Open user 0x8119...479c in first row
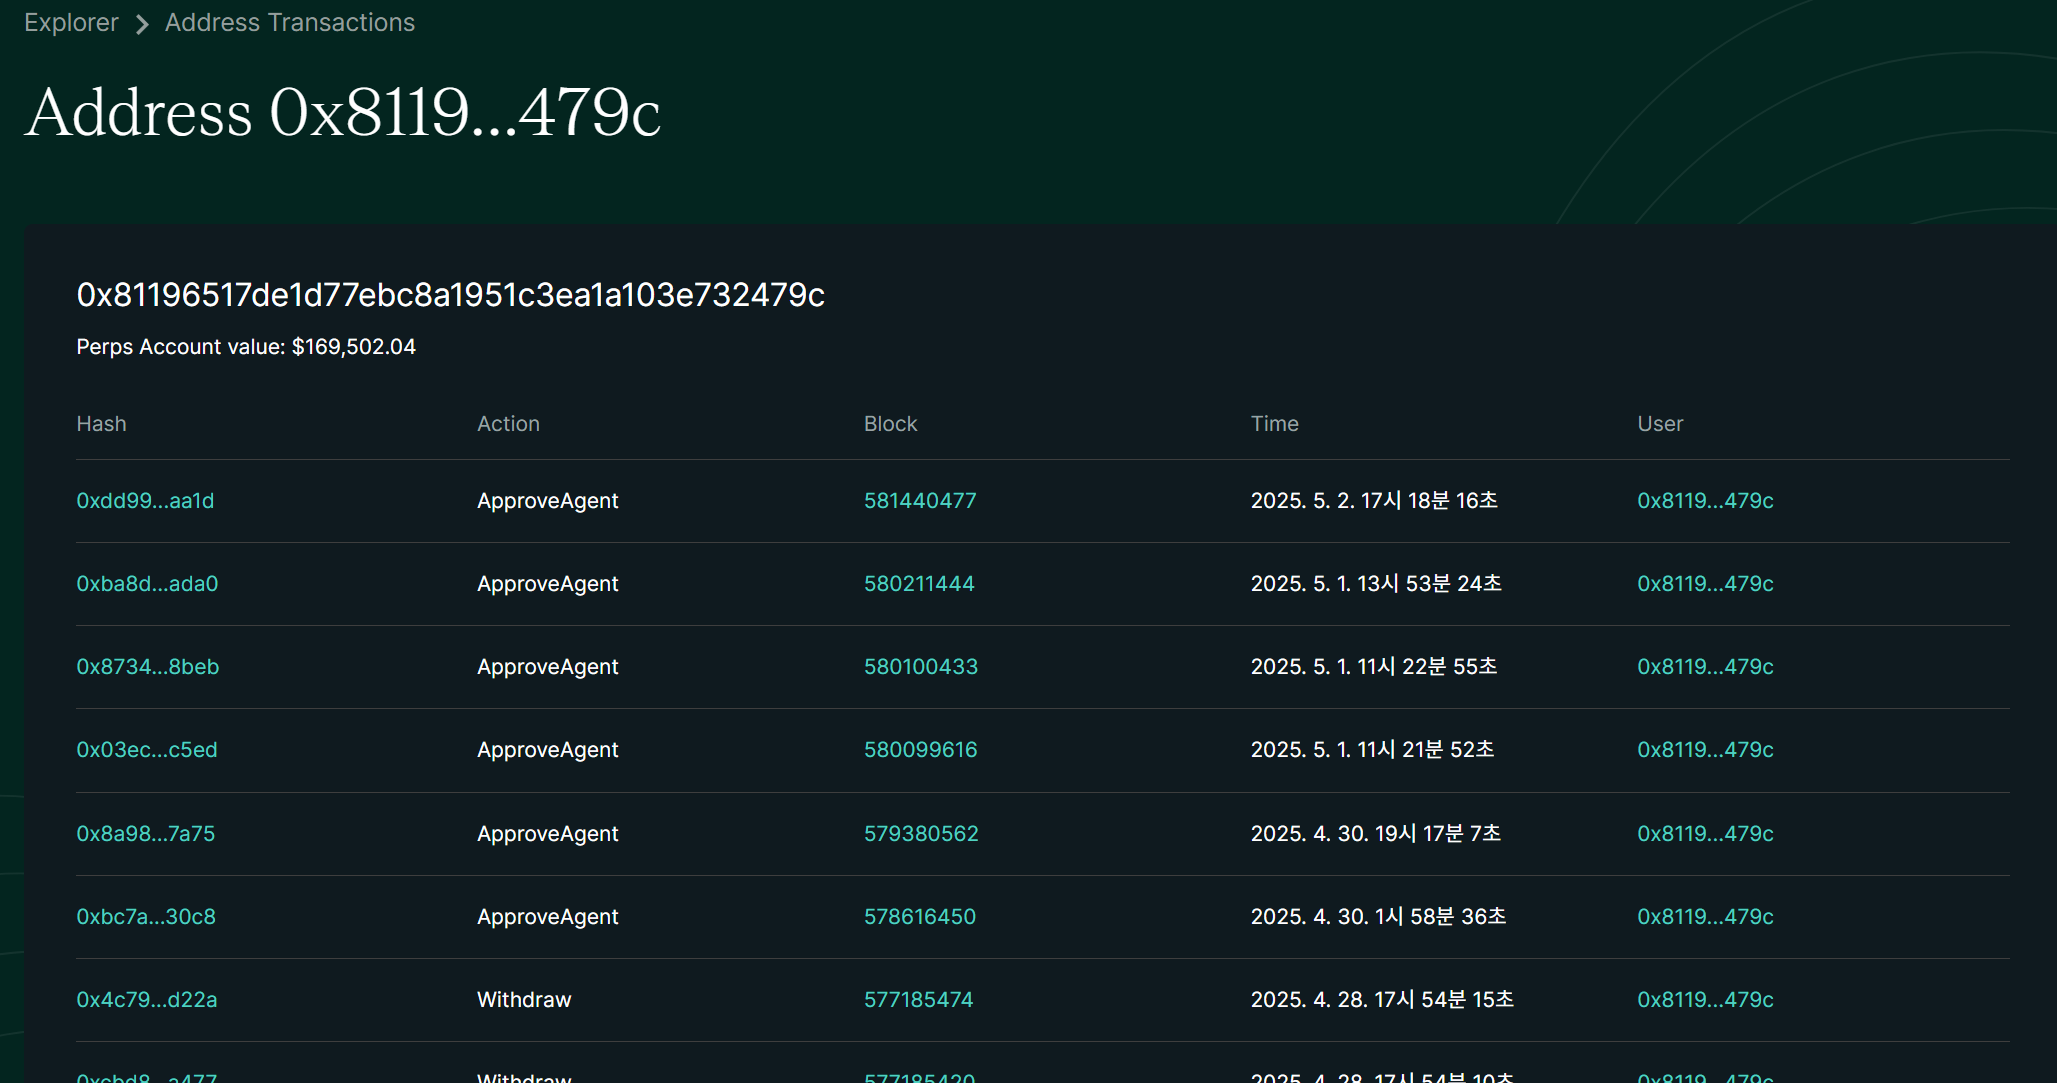2057x1083 pixels. point(1704,500)
